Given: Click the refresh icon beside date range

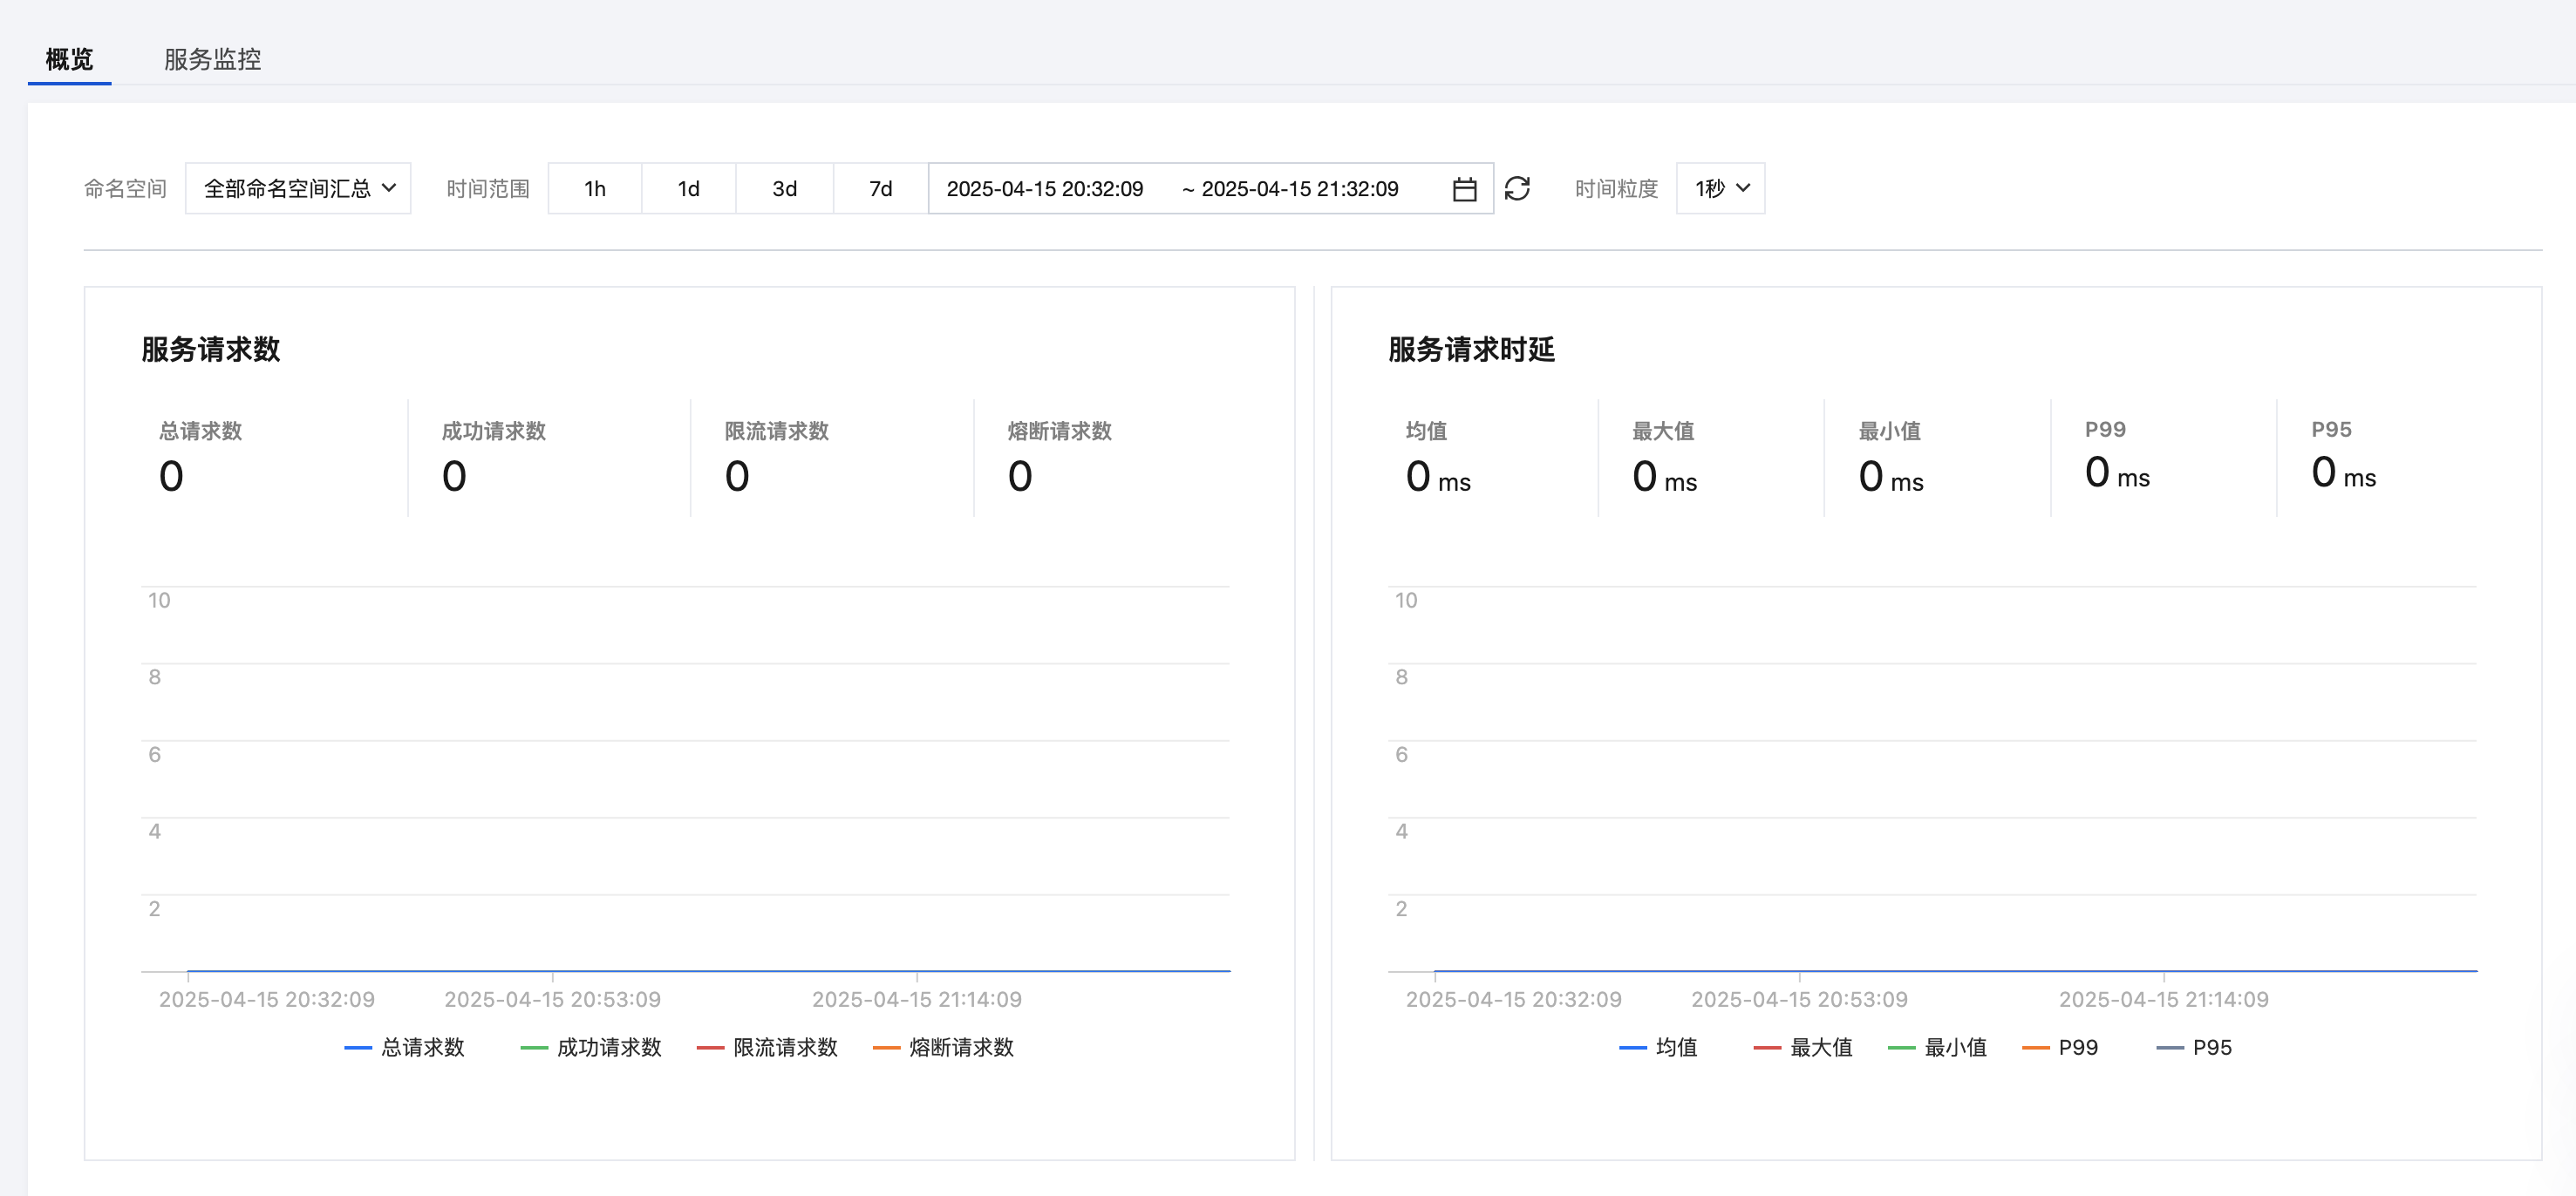Looking at the screenshot, I should (1517, 188).
